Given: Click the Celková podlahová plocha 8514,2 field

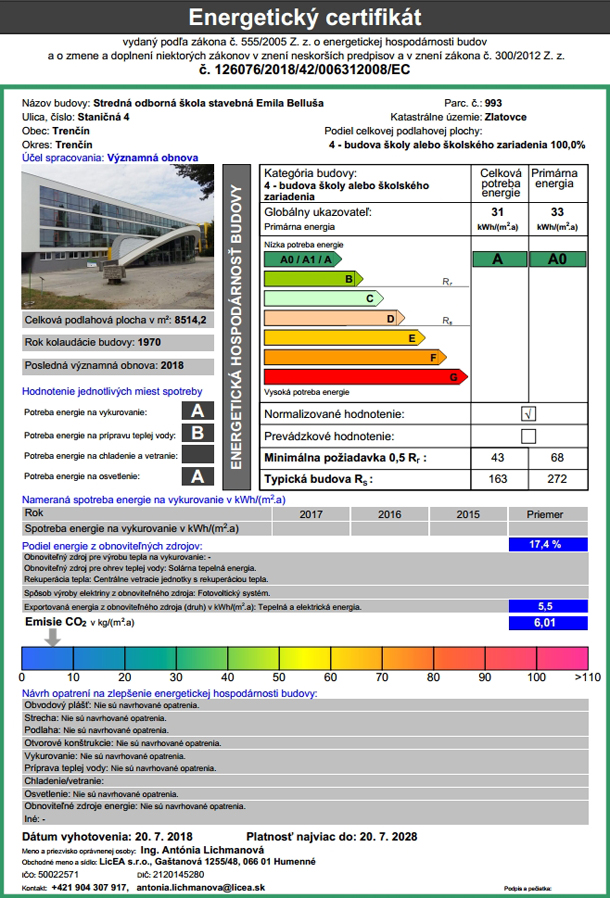Looking at the screenshot, I should coord(117,320).
